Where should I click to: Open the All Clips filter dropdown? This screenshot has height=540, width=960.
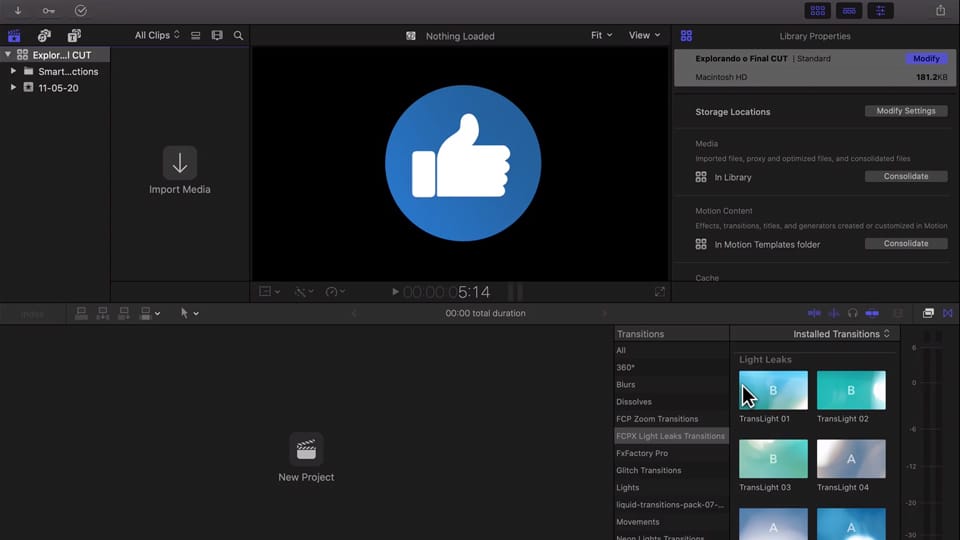tap(157, 36)
